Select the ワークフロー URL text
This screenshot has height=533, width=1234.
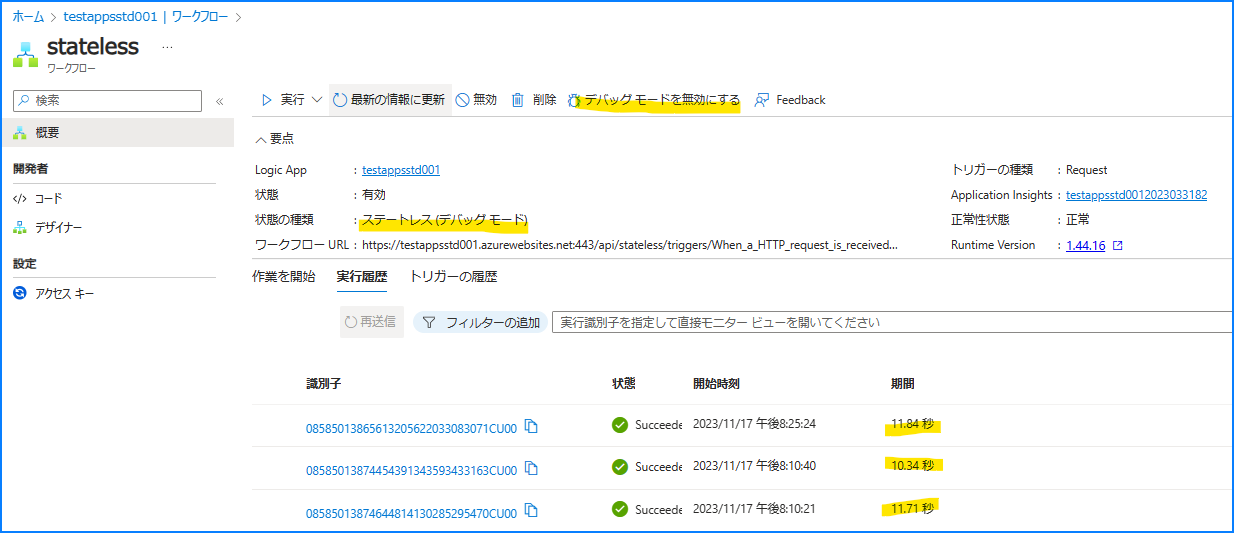pos(630,245)
